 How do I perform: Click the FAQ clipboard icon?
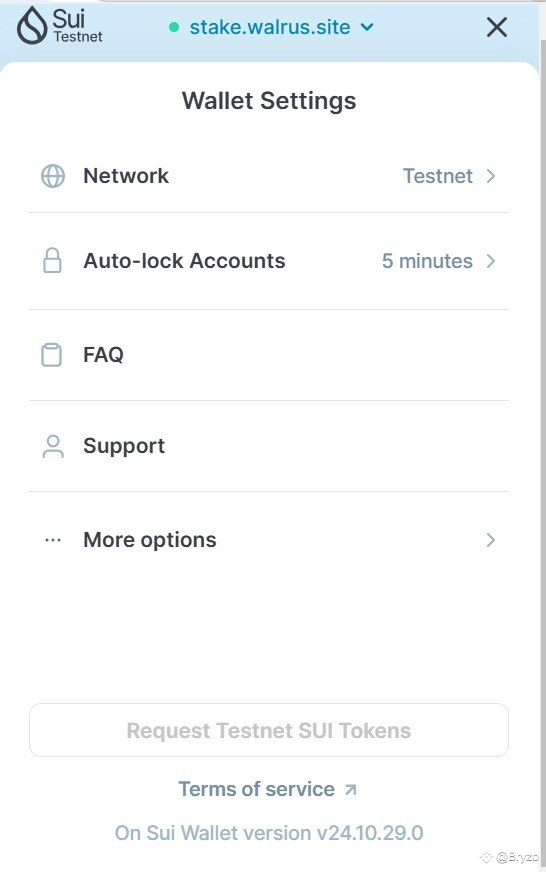(52, 355)
